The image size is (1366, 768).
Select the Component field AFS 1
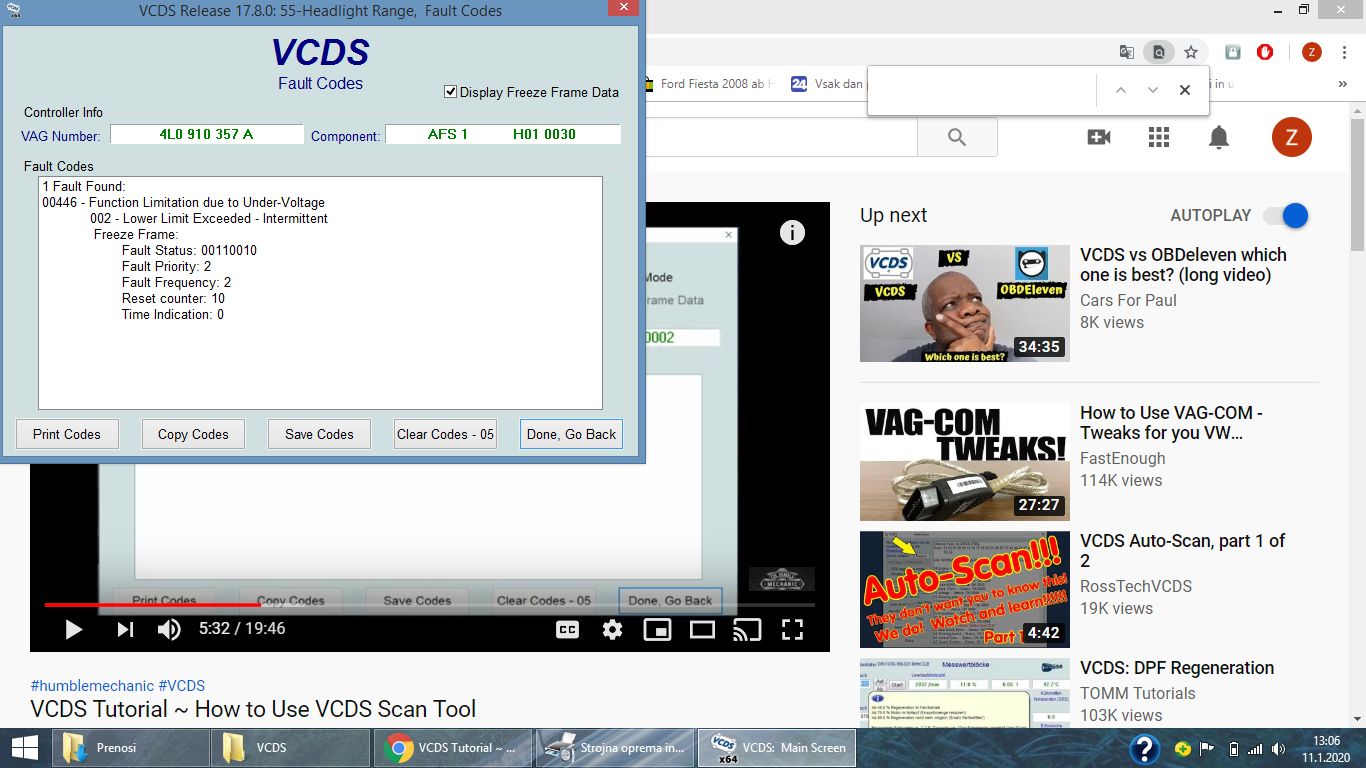(x=503, y=134)
